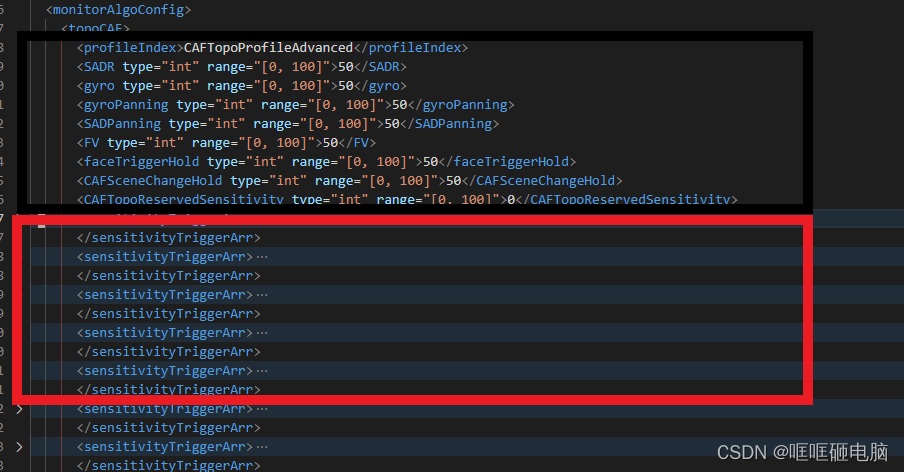Screen dimensions: 904x472
Task: Click the opening FV tag name
Action: click(x=92, y=142)
